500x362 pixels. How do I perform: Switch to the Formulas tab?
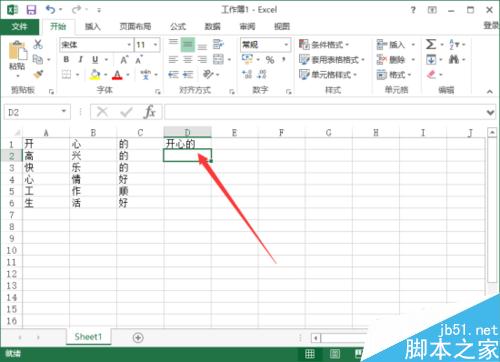point(178,26)
